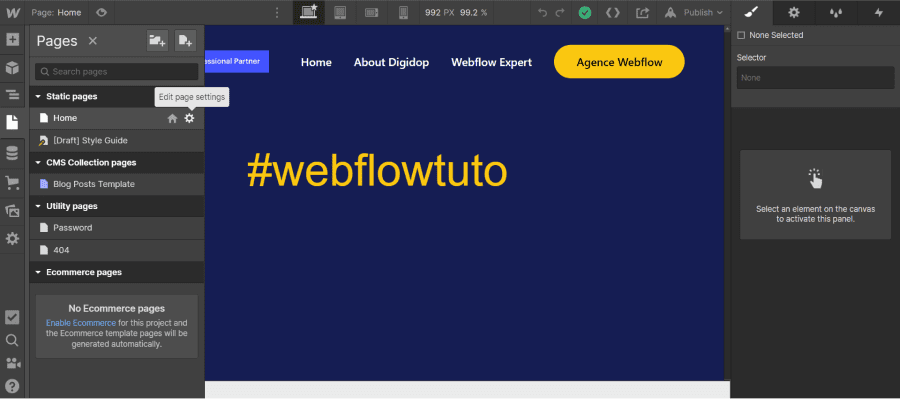Toggle the None Selected checkbox
Viewport: 900px width, 399px height.
click(x=740, y=36)
